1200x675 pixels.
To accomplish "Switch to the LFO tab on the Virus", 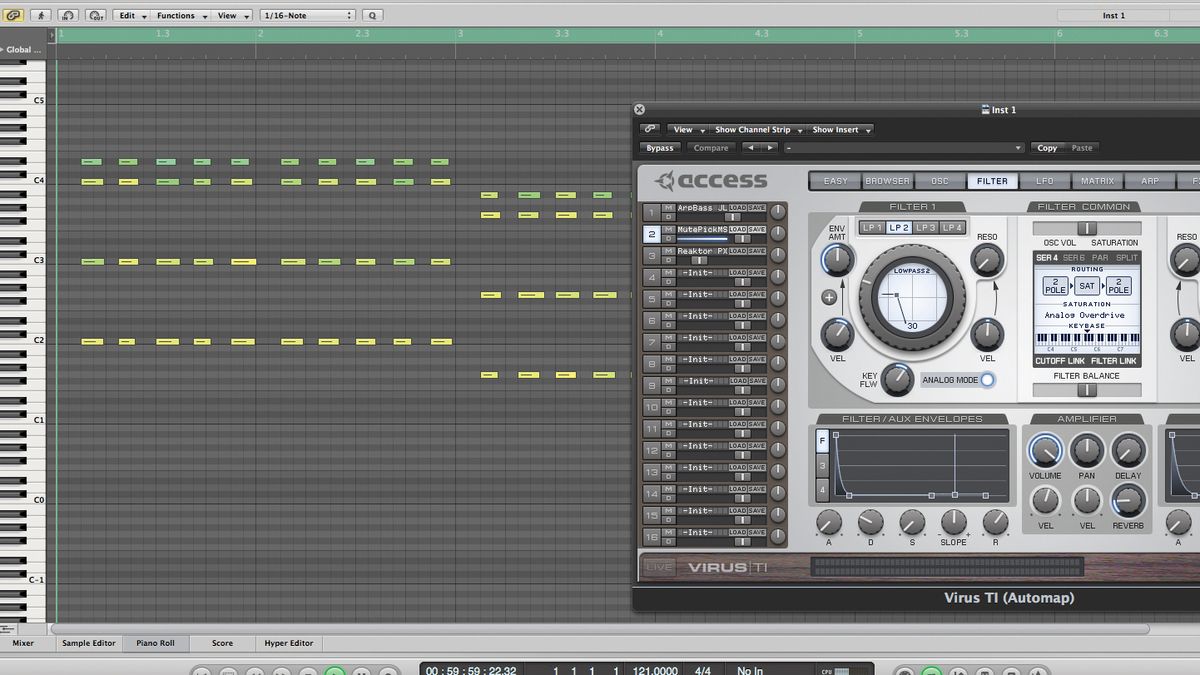I will click(x=1046, y=181).
